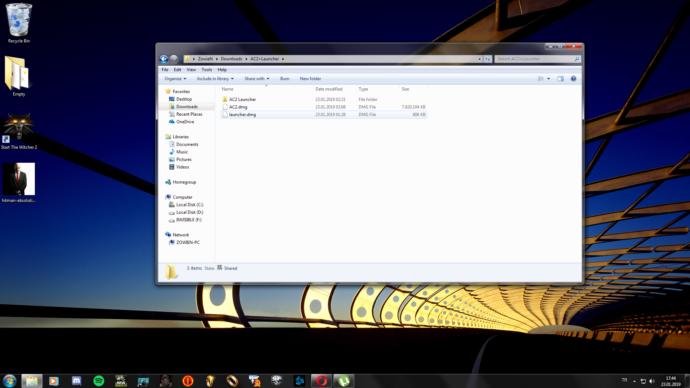Click the Explorer folder taskbar button
Screen dimensions: 690x388
click(31, 381)
